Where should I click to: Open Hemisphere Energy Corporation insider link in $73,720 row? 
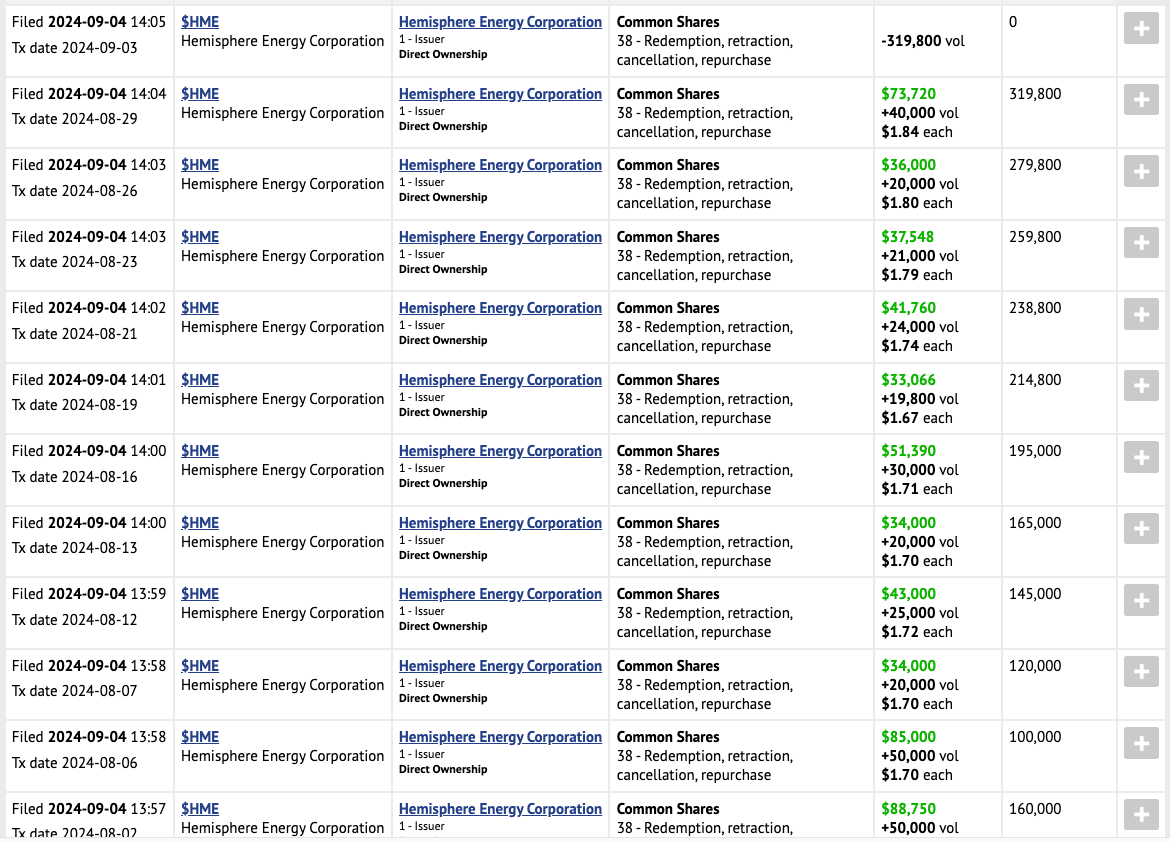pos(500,94)
